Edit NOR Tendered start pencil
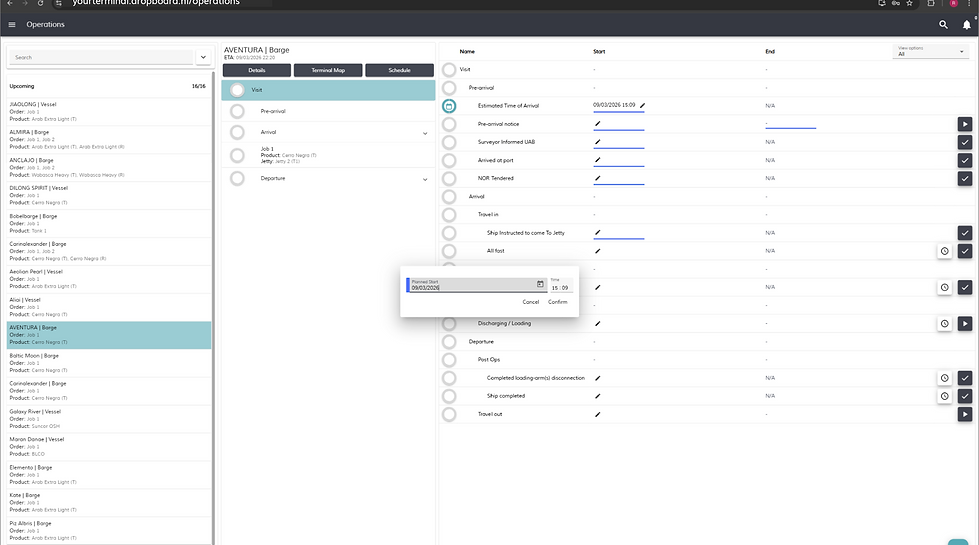This screenshot has width=979, height=545. pyautogui.click(x=598, y=178)
